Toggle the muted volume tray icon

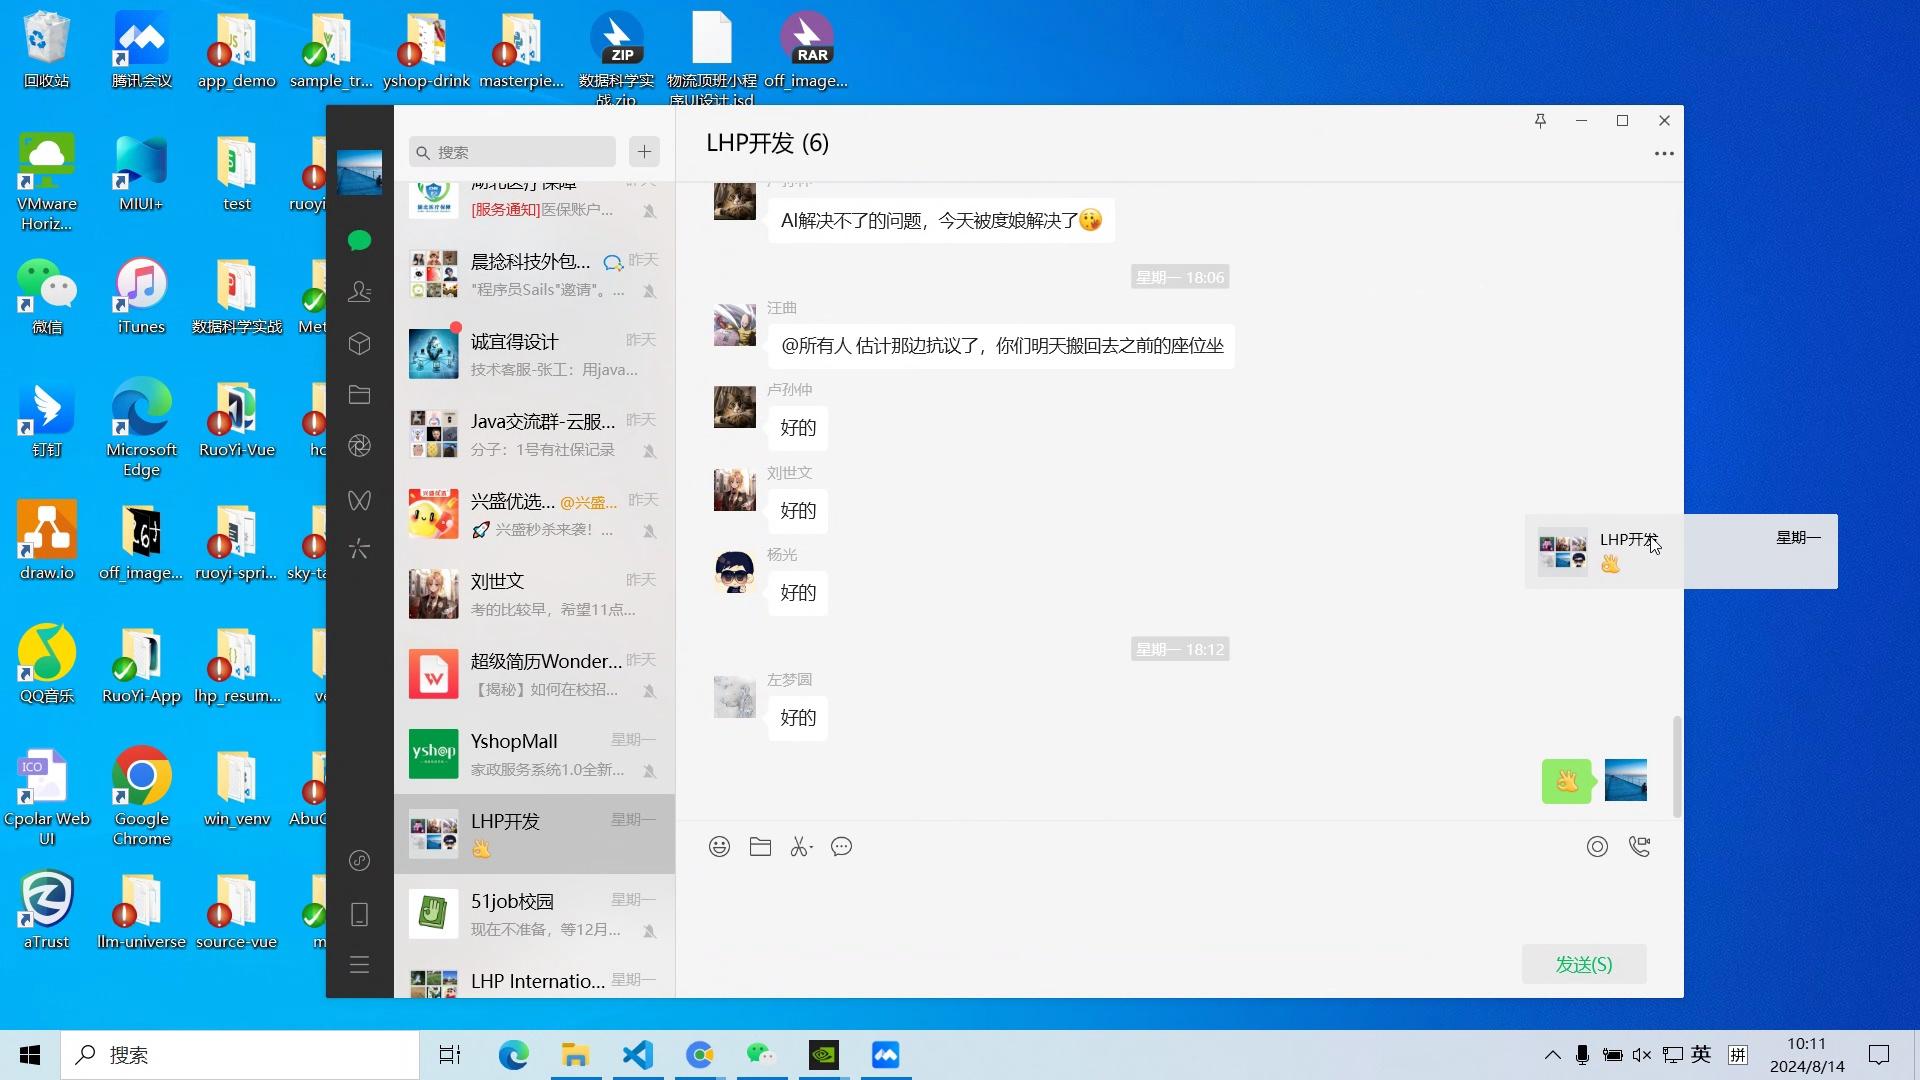click(1642, 1055)
